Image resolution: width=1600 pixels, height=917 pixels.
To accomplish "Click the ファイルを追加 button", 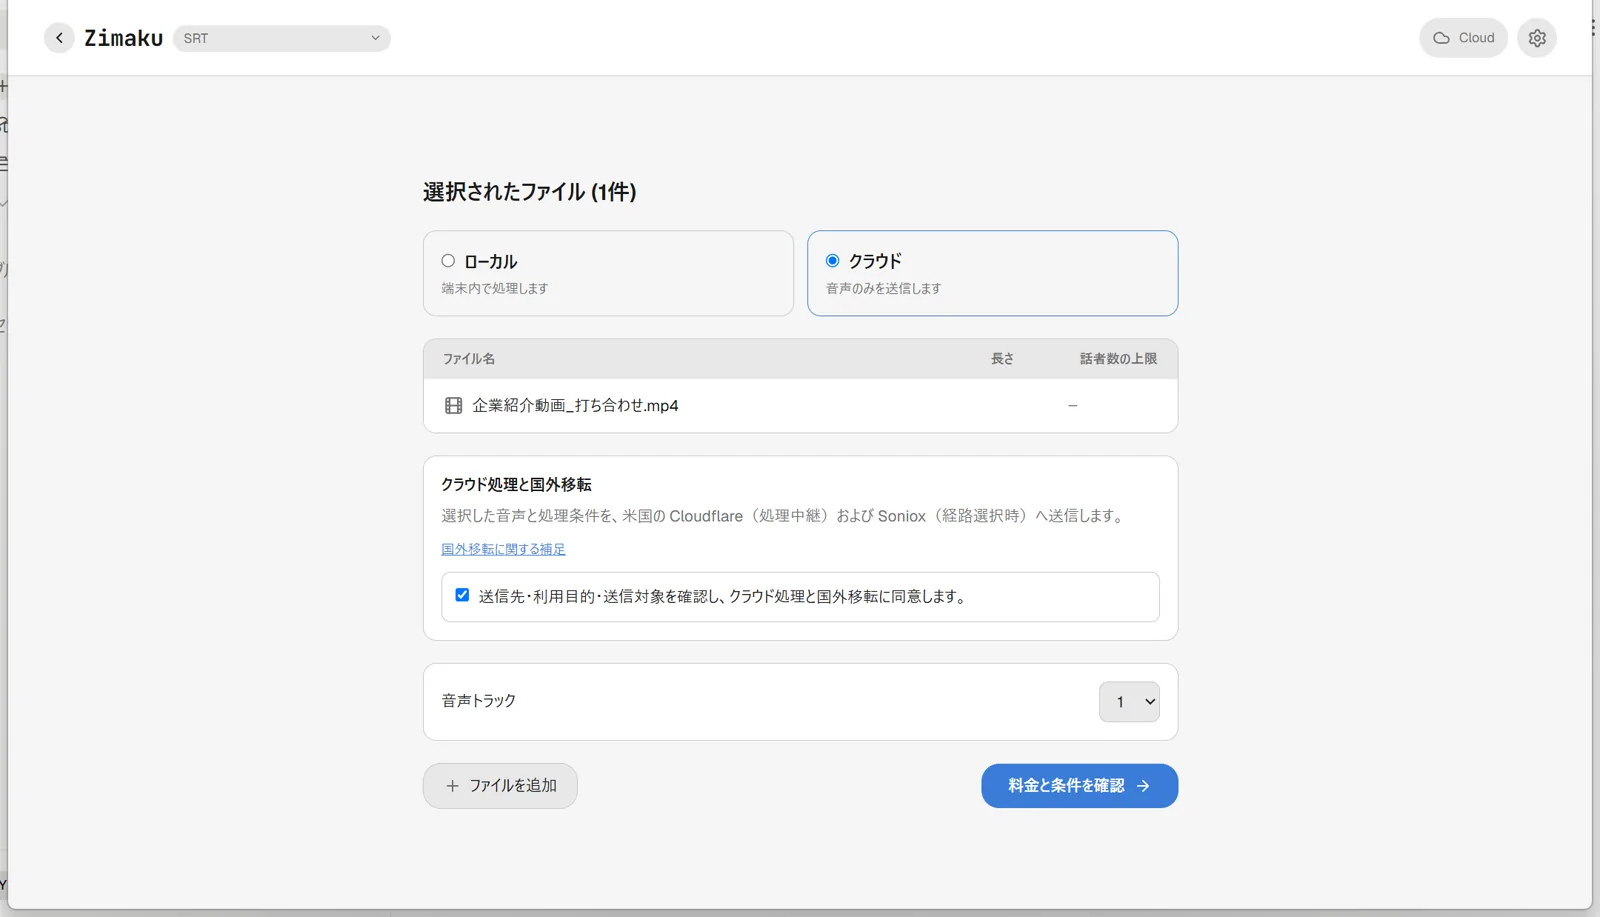I will [500, 786].
